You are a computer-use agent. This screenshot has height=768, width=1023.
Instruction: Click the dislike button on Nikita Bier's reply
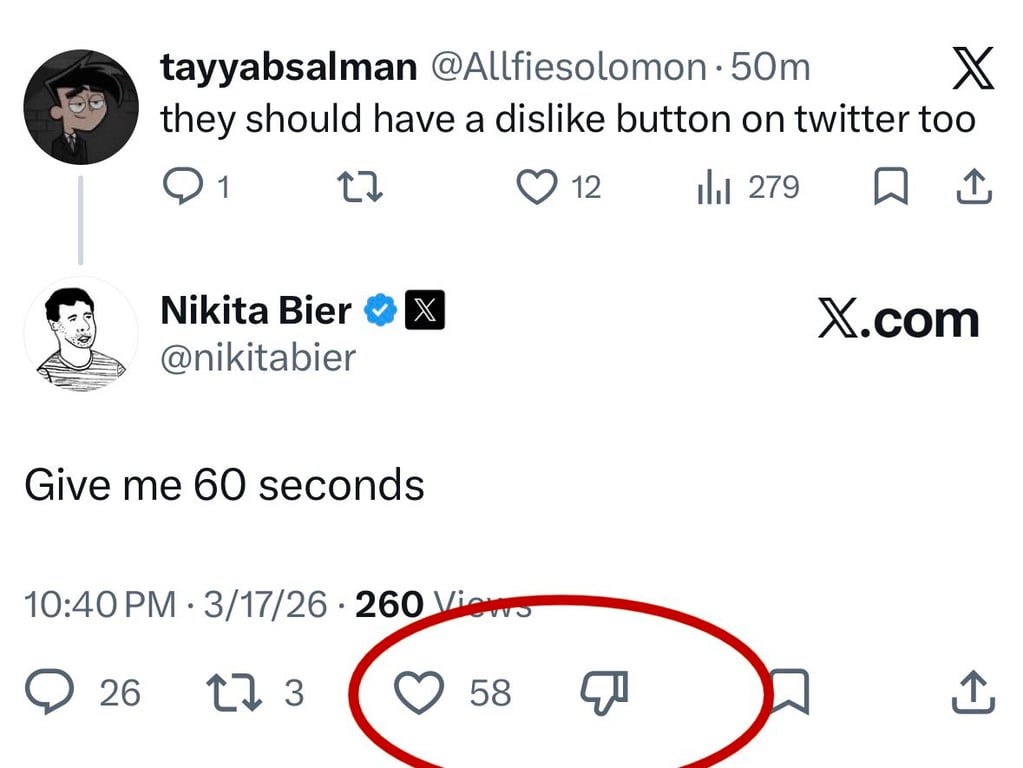(606, 692)
